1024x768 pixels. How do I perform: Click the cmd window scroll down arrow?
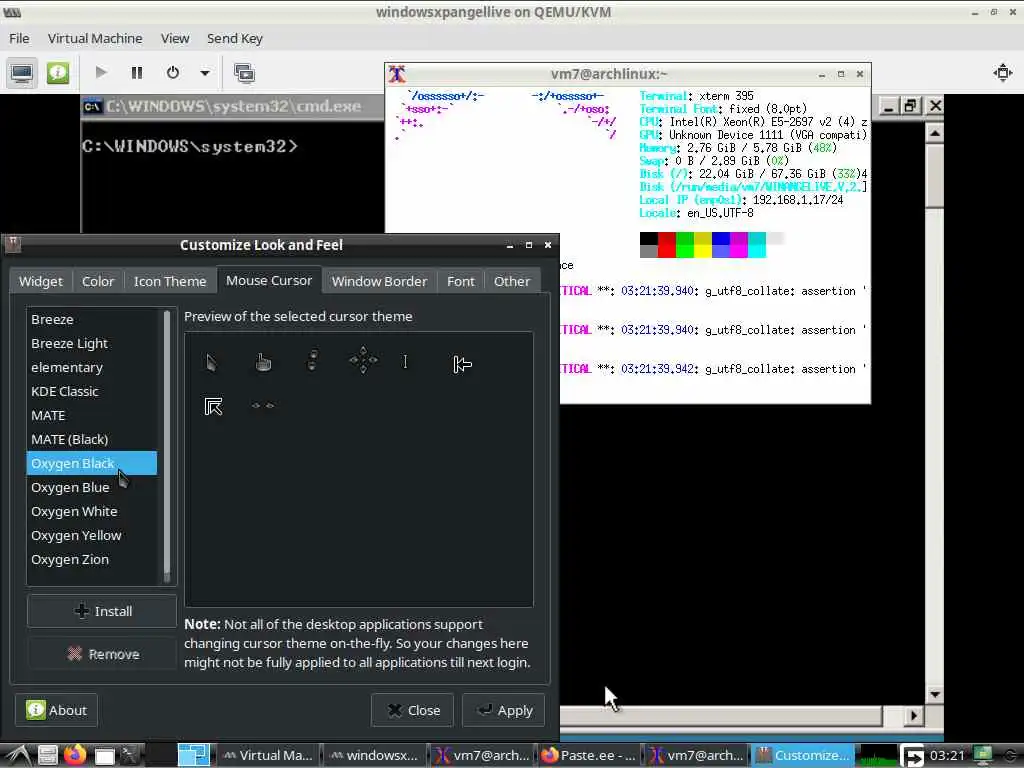(x=935, y=694)
